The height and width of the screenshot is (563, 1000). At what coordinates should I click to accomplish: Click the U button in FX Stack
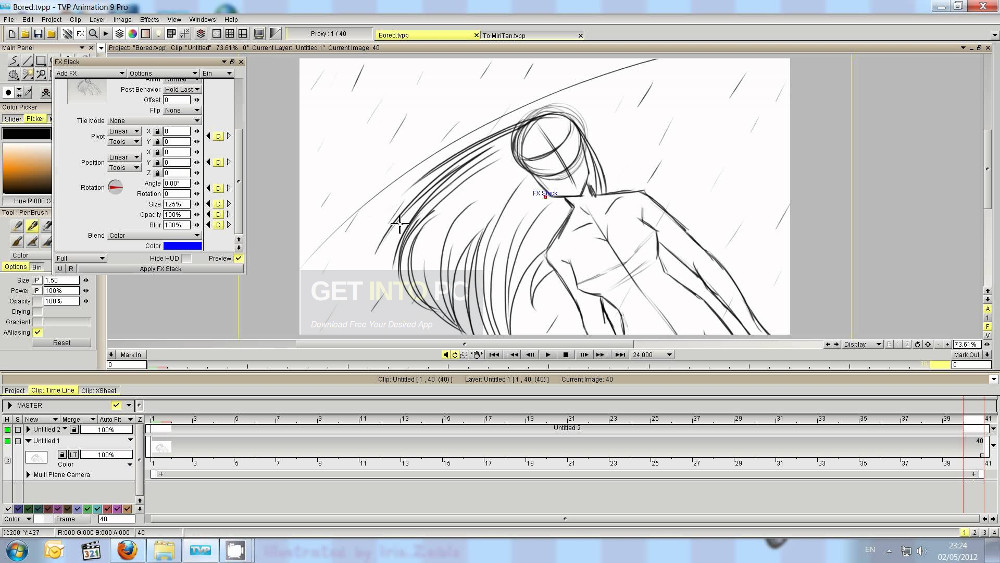[60, 268]
